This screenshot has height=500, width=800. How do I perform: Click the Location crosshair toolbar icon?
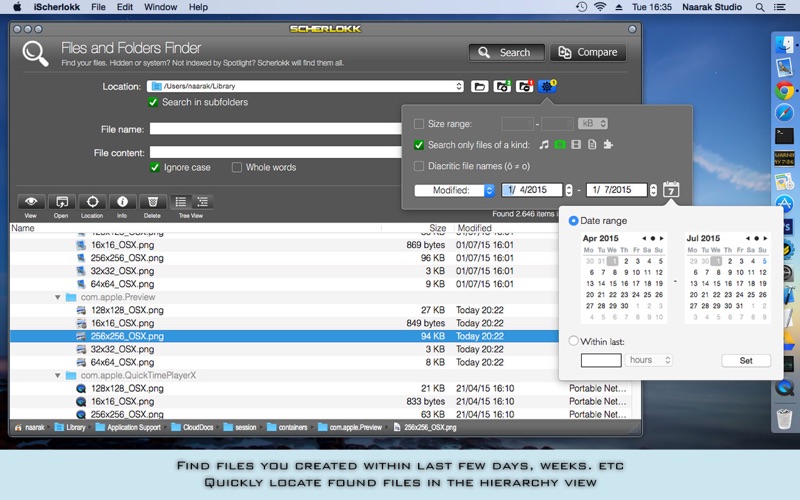pos(92,202)
